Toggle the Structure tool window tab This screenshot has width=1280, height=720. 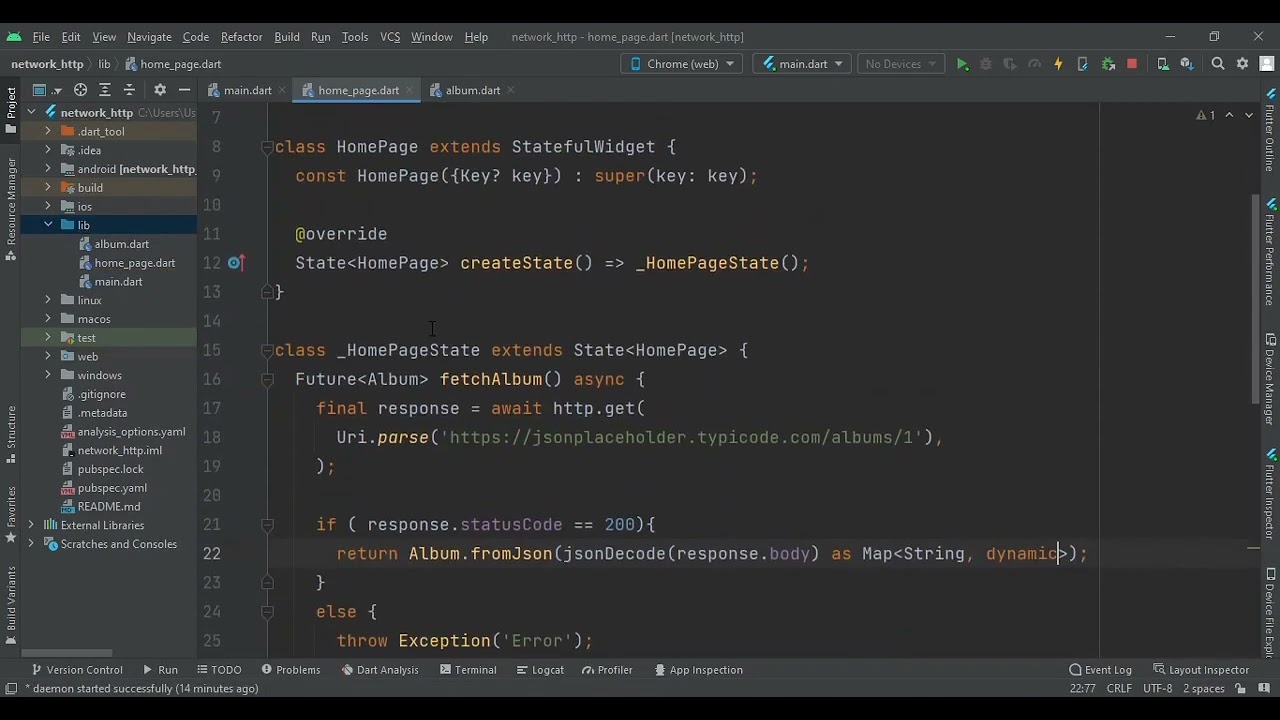click(11, 434)
